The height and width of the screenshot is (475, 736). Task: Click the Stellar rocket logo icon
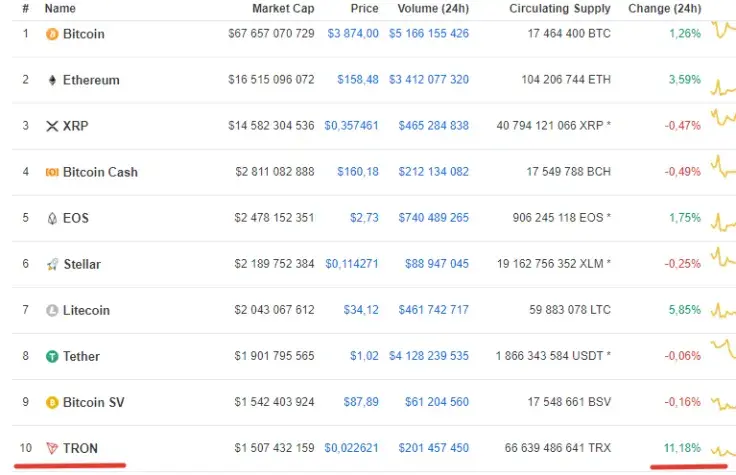pos(52,264)
